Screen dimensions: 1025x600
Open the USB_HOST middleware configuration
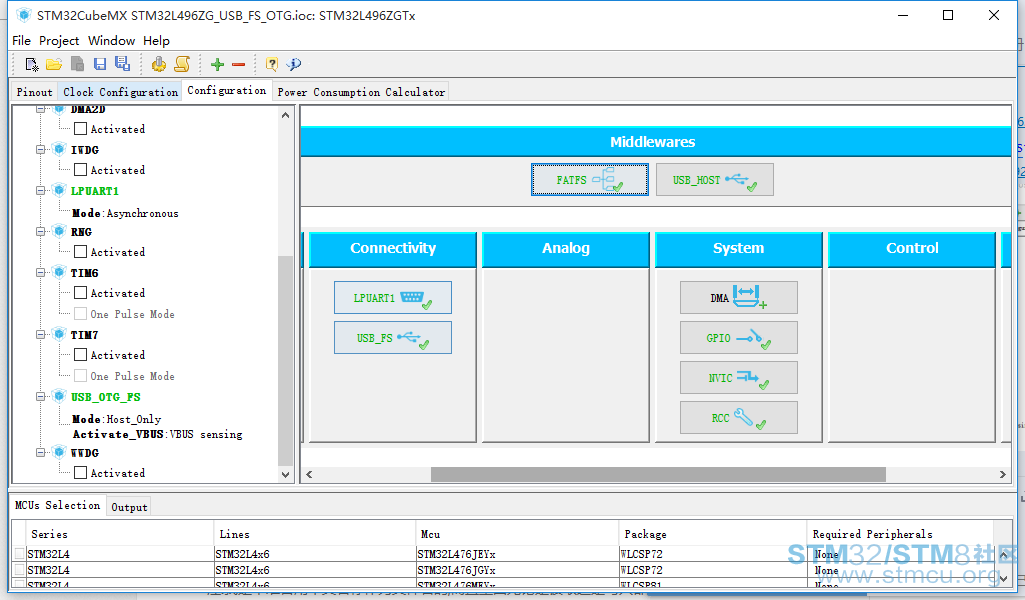714,180
